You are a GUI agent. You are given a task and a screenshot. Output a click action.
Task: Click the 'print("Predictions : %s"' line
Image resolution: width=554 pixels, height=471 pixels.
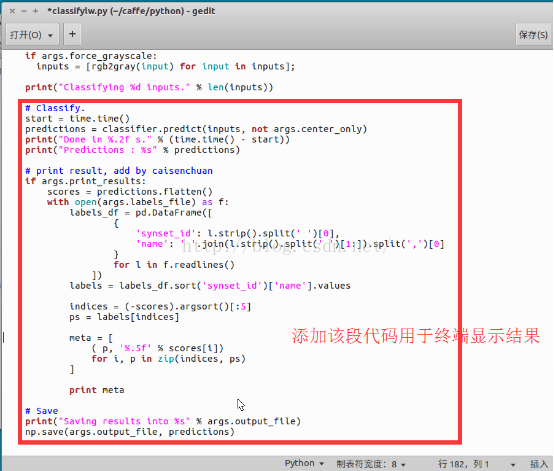(132, 150)
